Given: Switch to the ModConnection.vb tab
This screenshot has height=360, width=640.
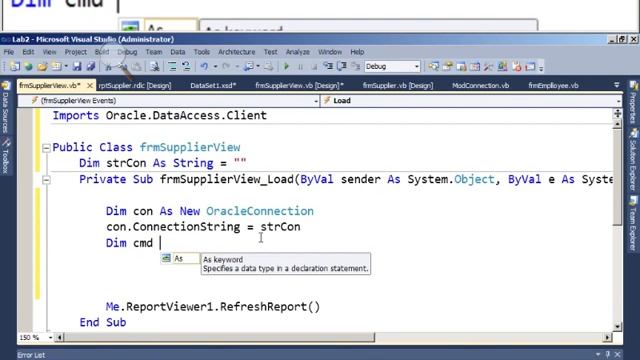Looking at the screenshot, I should click(480, 85).
